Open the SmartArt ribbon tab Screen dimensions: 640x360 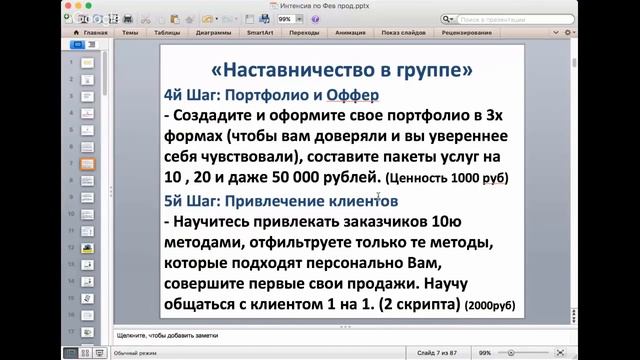260,33
